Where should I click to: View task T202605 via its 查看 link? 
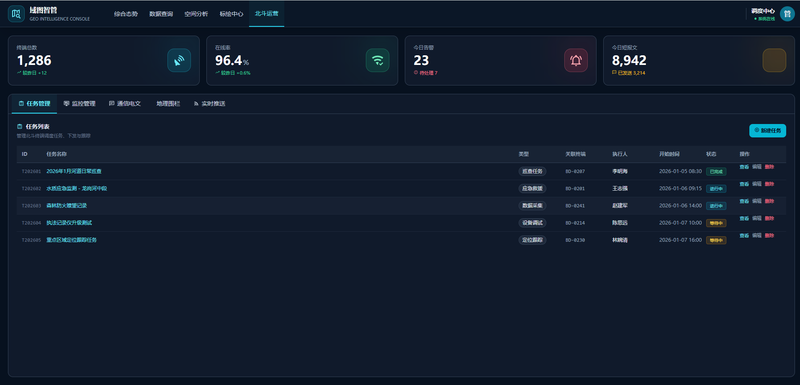click(x=744, y=236)
